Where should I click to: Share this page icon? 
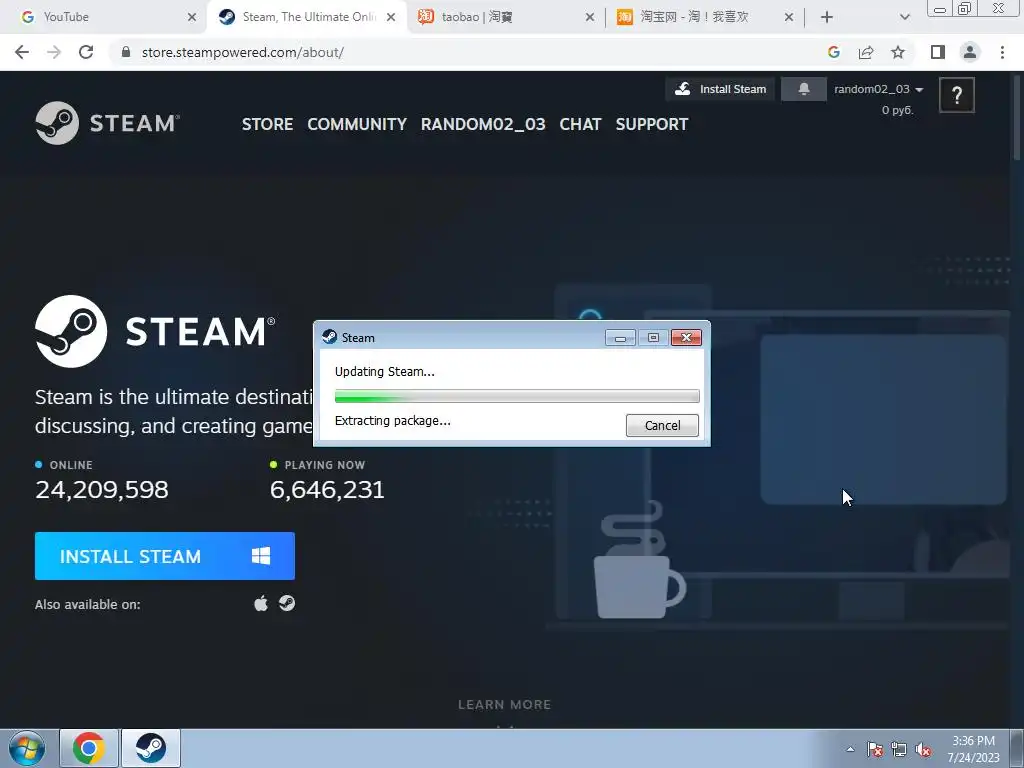[866, 52]
